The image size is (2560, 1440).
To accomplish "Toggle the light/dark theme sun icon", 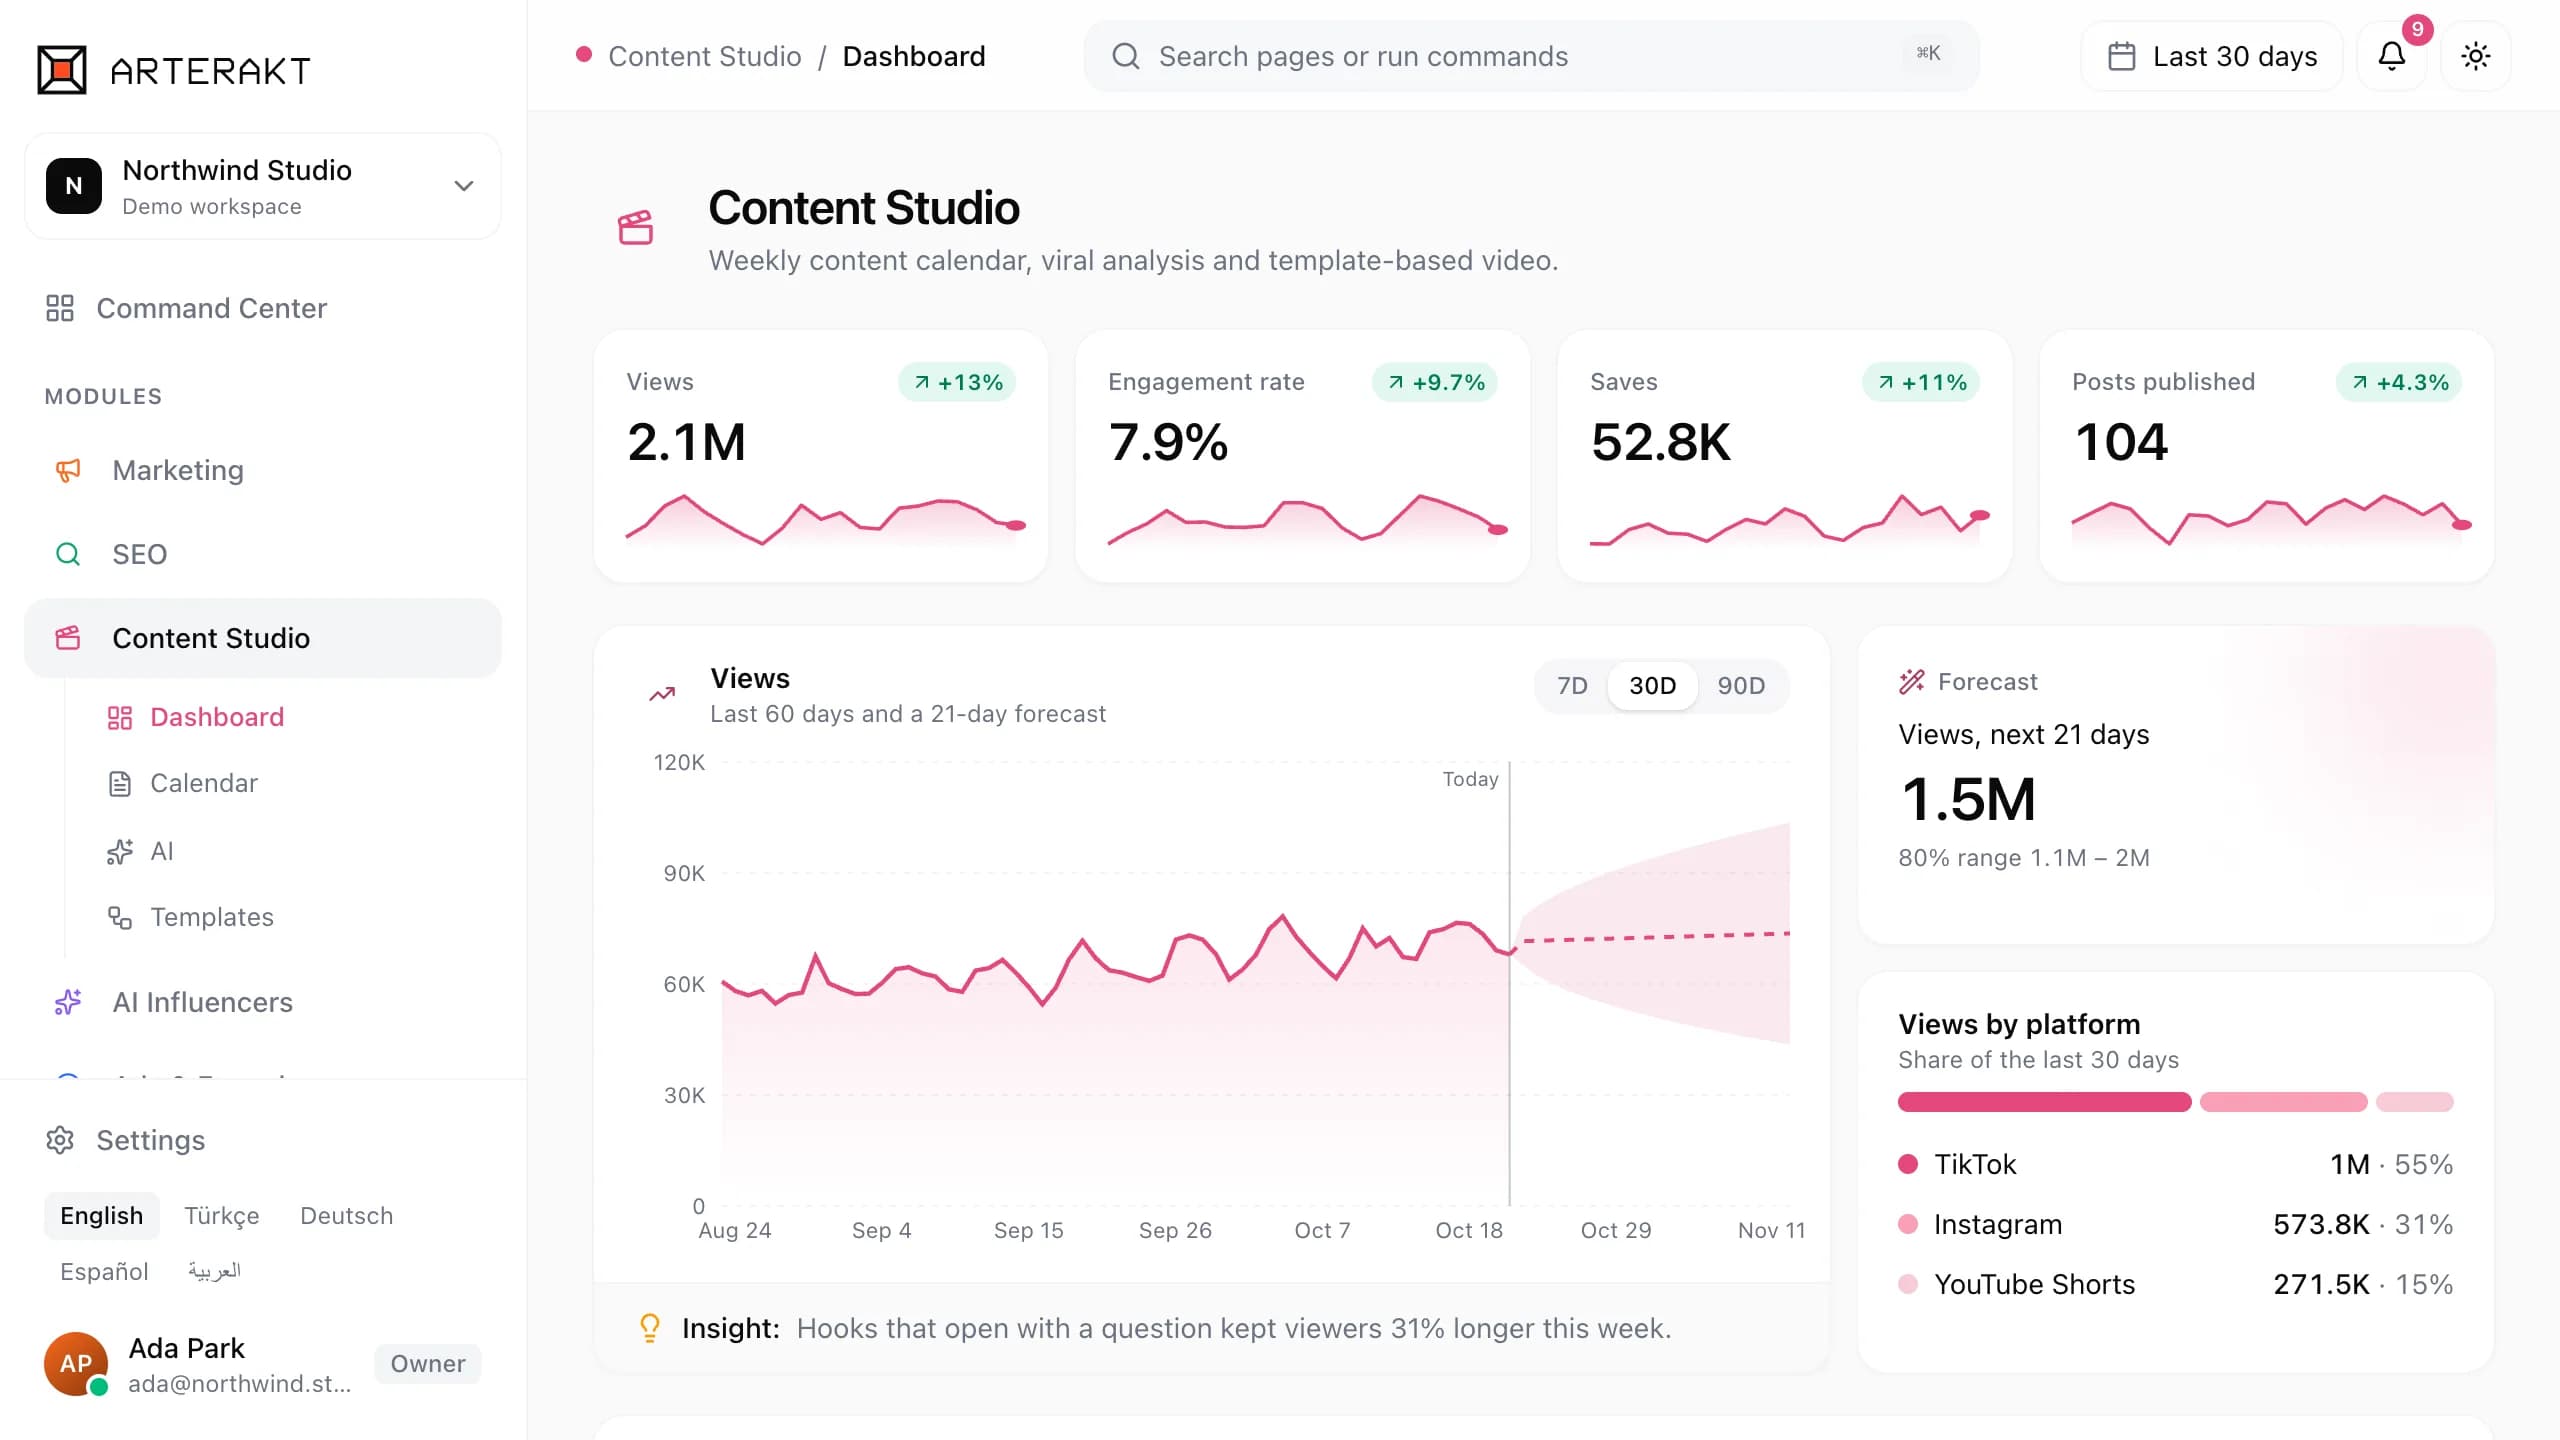I will click(2475, 56).
